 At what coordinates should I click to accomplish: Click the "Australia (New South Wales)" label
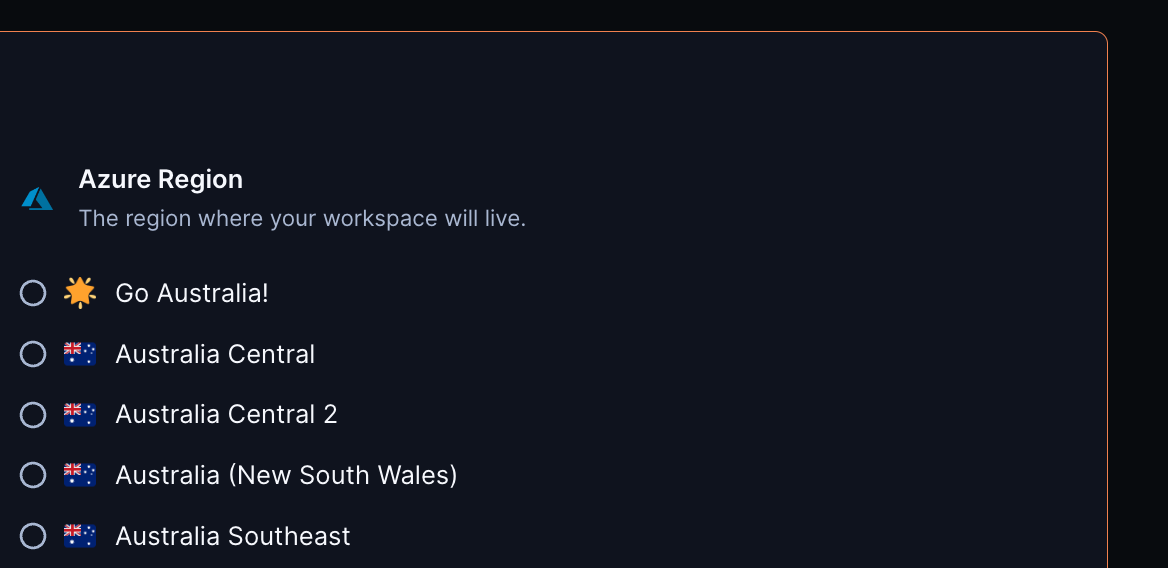pyautogui.click(x=286, y=475)
